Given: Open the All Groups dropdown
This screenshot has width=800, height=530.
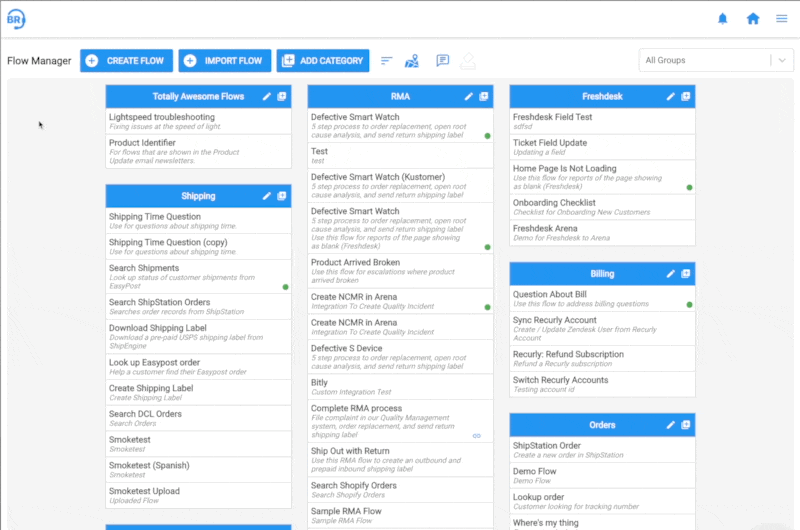Looking at the screenshot, I should 716,60.
